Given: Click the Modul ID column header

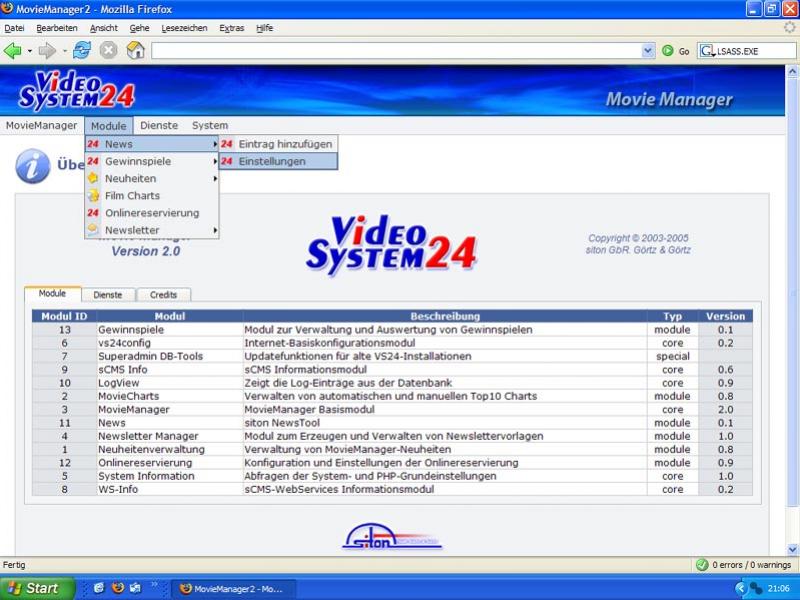Looking at the screenshot, I should [64, 316].
